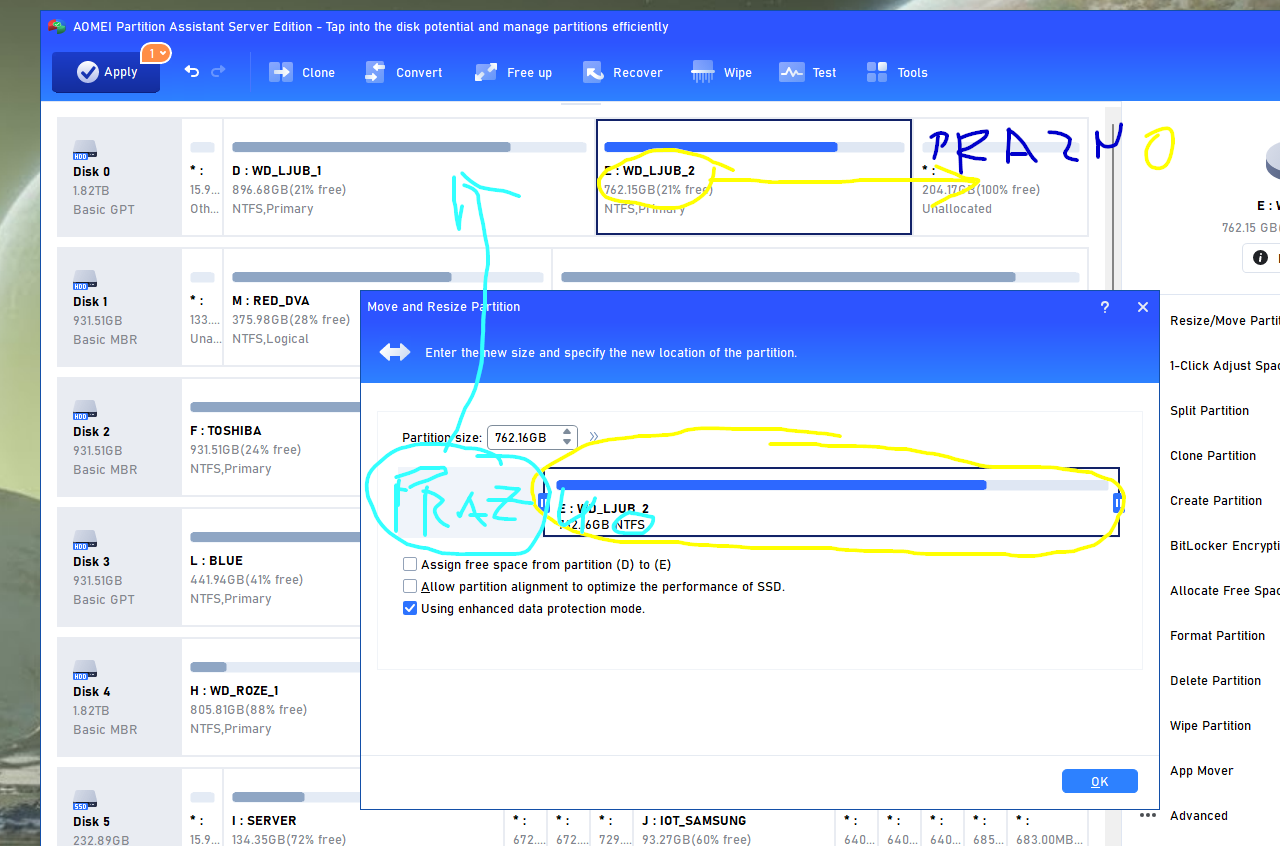This screenshot has height=846, width=1280.
Task: Select Allocate Free Space in the right panel
Action: coord(1225,591)
